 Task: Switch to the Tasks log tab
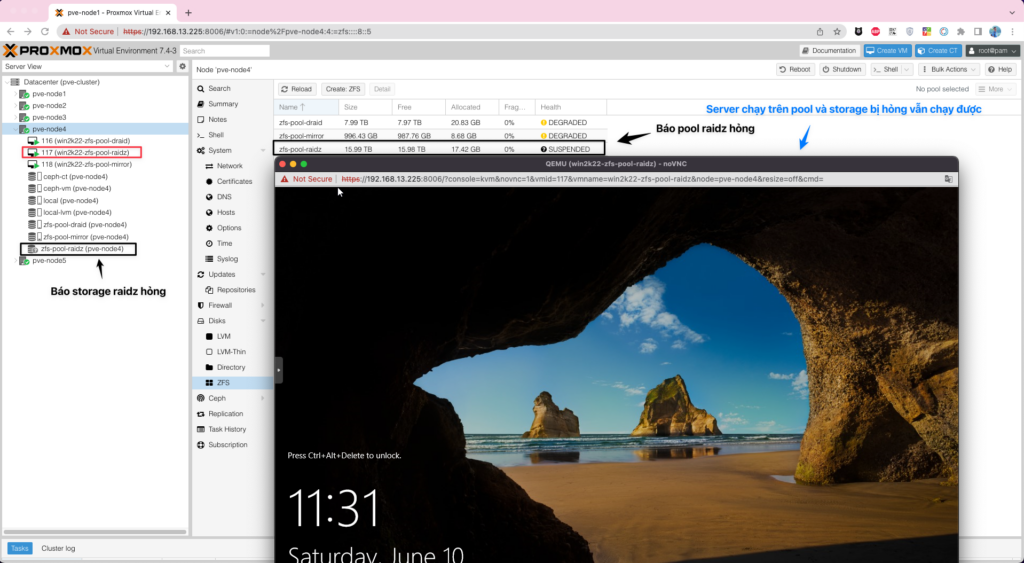pyautogui.click(x=20, y=549)
